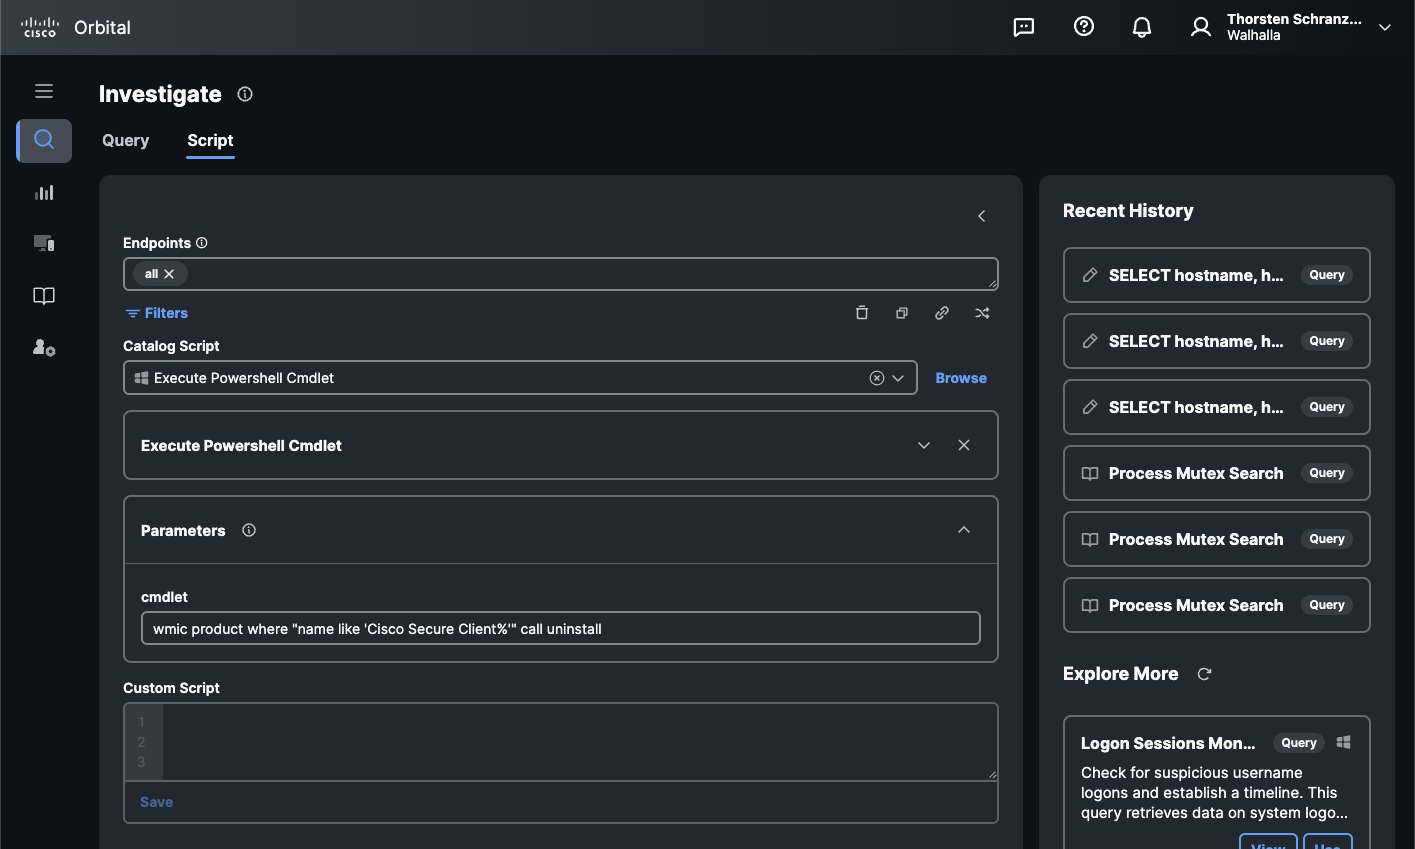Click the 'Catalog Script' label

pos(171,346)
